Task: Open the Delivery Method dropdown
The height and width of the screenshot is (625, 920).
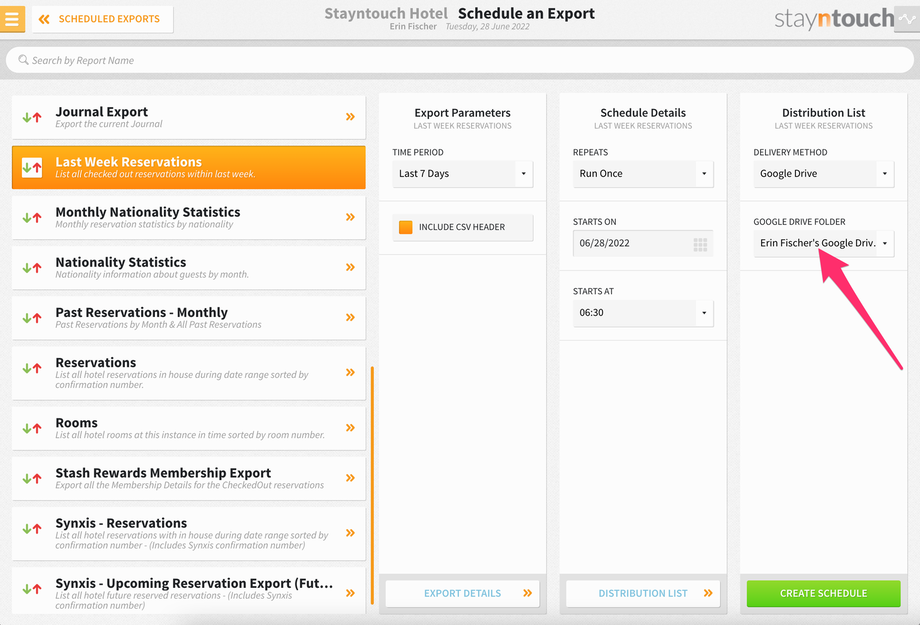Action: [x=824, y=174]
